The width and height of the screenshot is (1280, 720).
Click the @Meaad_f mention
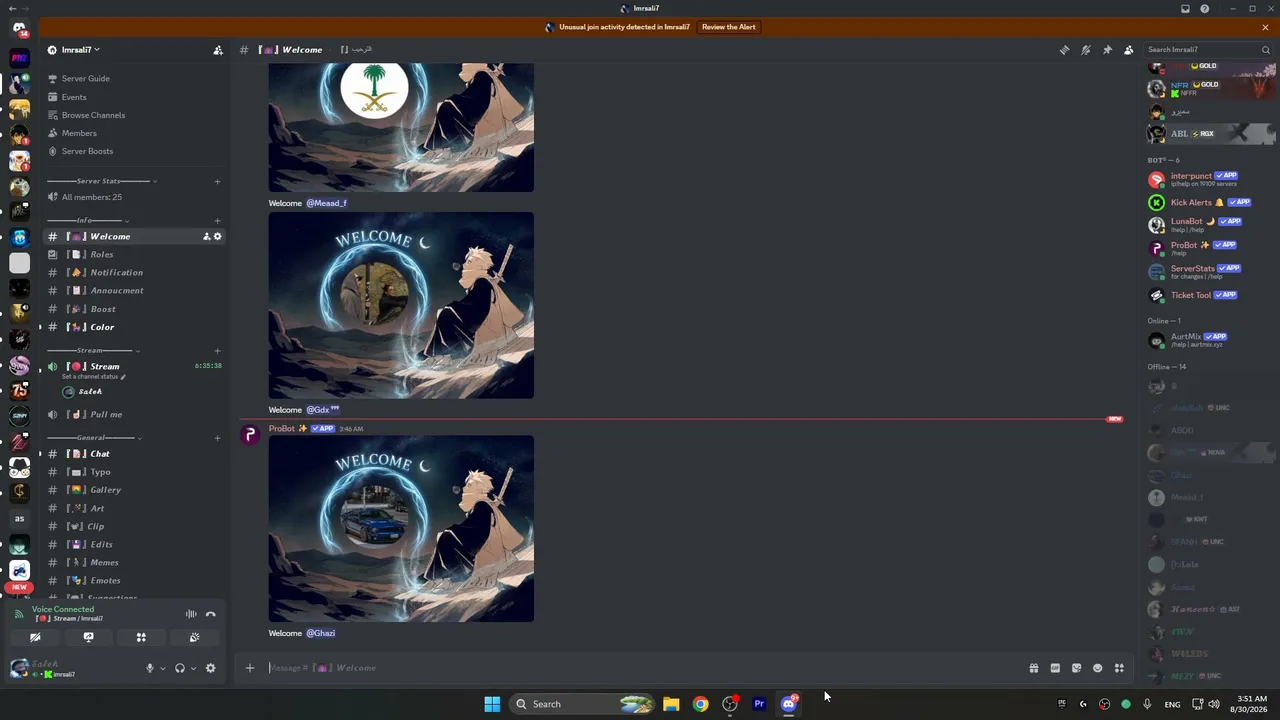(326, 203)
